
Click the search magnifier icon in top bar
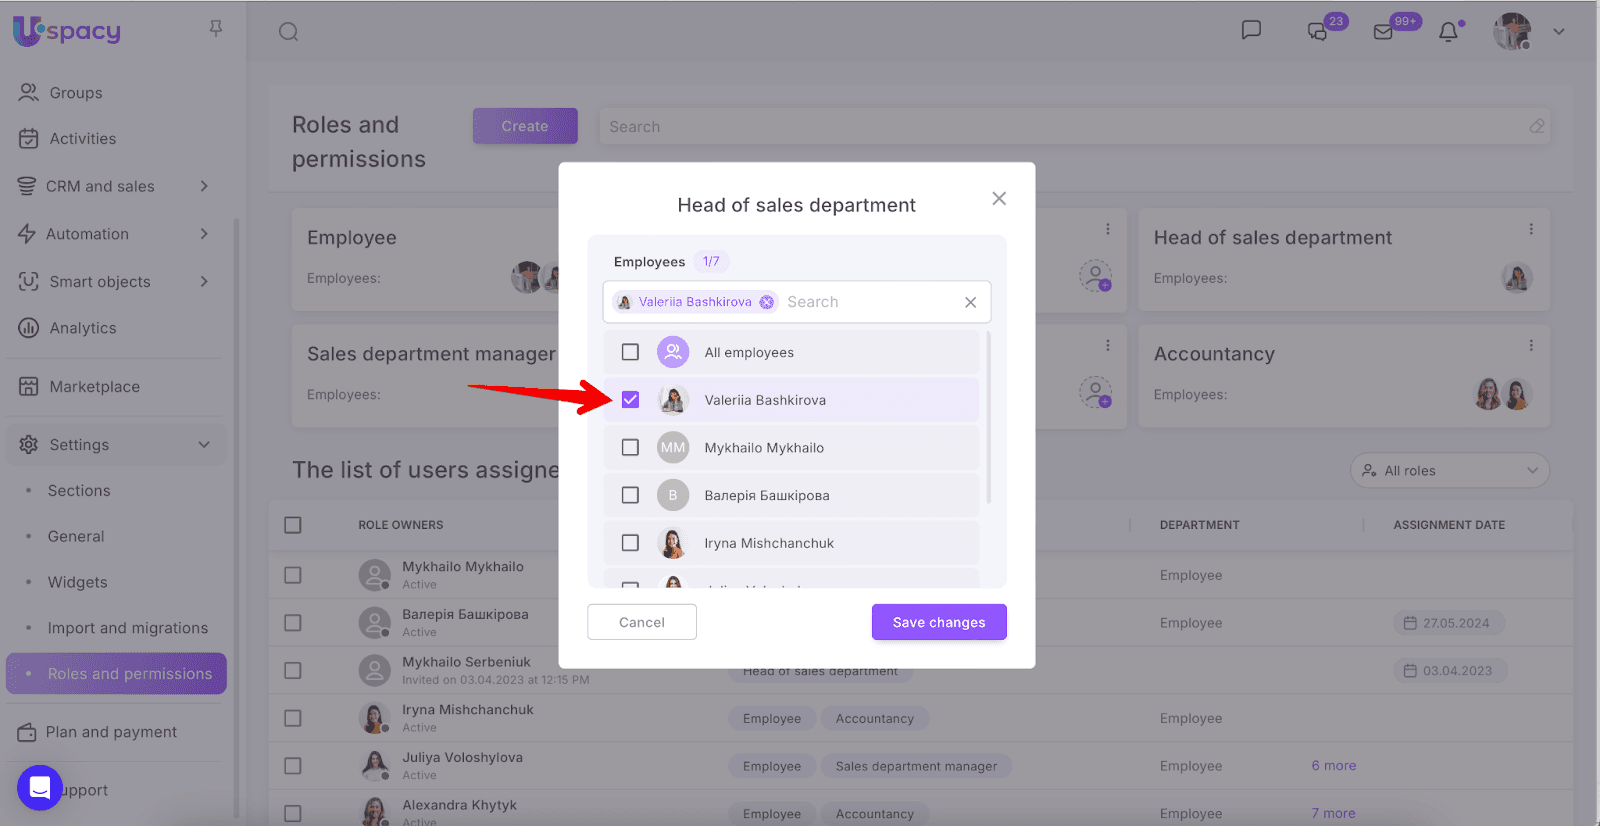[289, 32]
